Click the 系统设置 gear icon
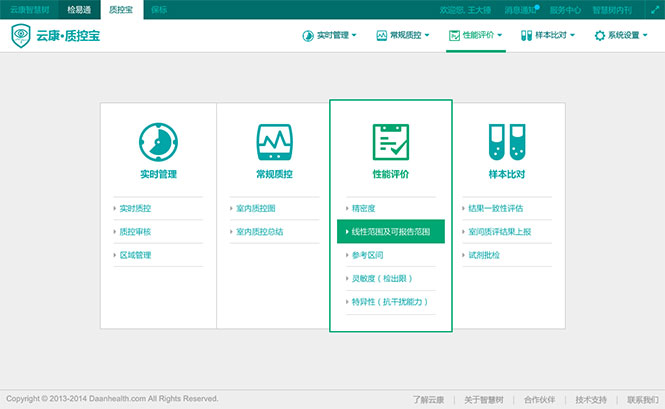Image resolution: width=665 pixels, height=409 pixels. pos(600,36)
